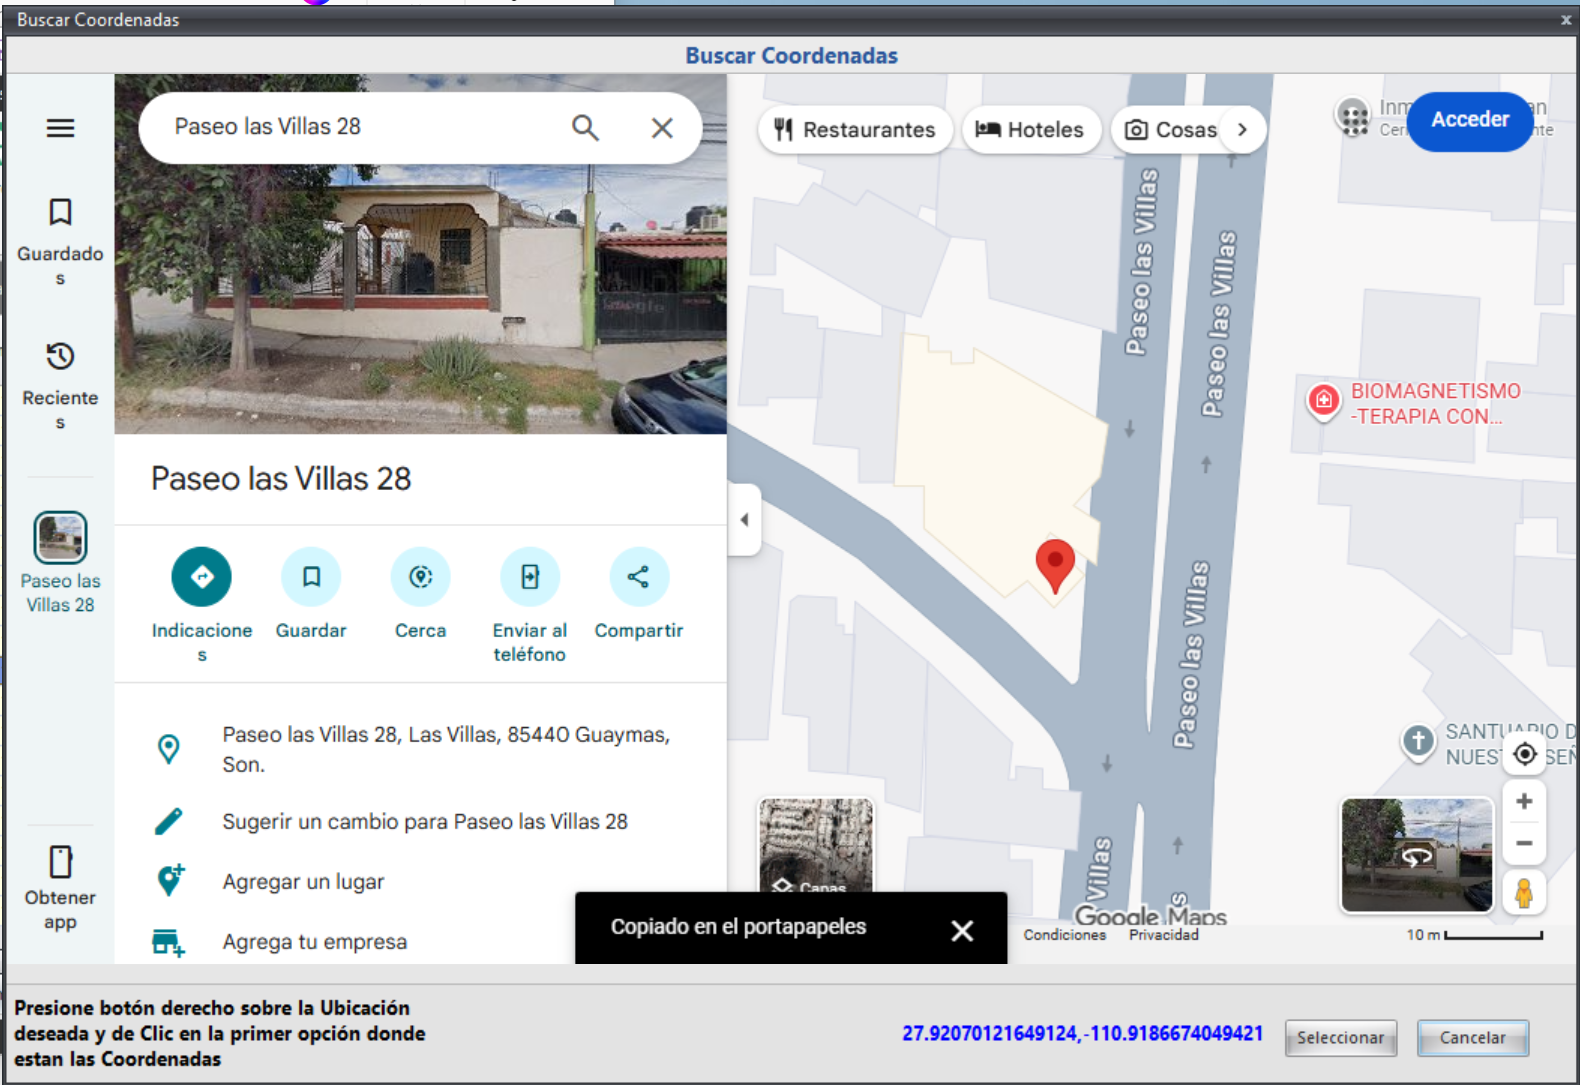Open the Google Maps hamburger menu
1580x1085 pixels.
click(x=60, y=128)
